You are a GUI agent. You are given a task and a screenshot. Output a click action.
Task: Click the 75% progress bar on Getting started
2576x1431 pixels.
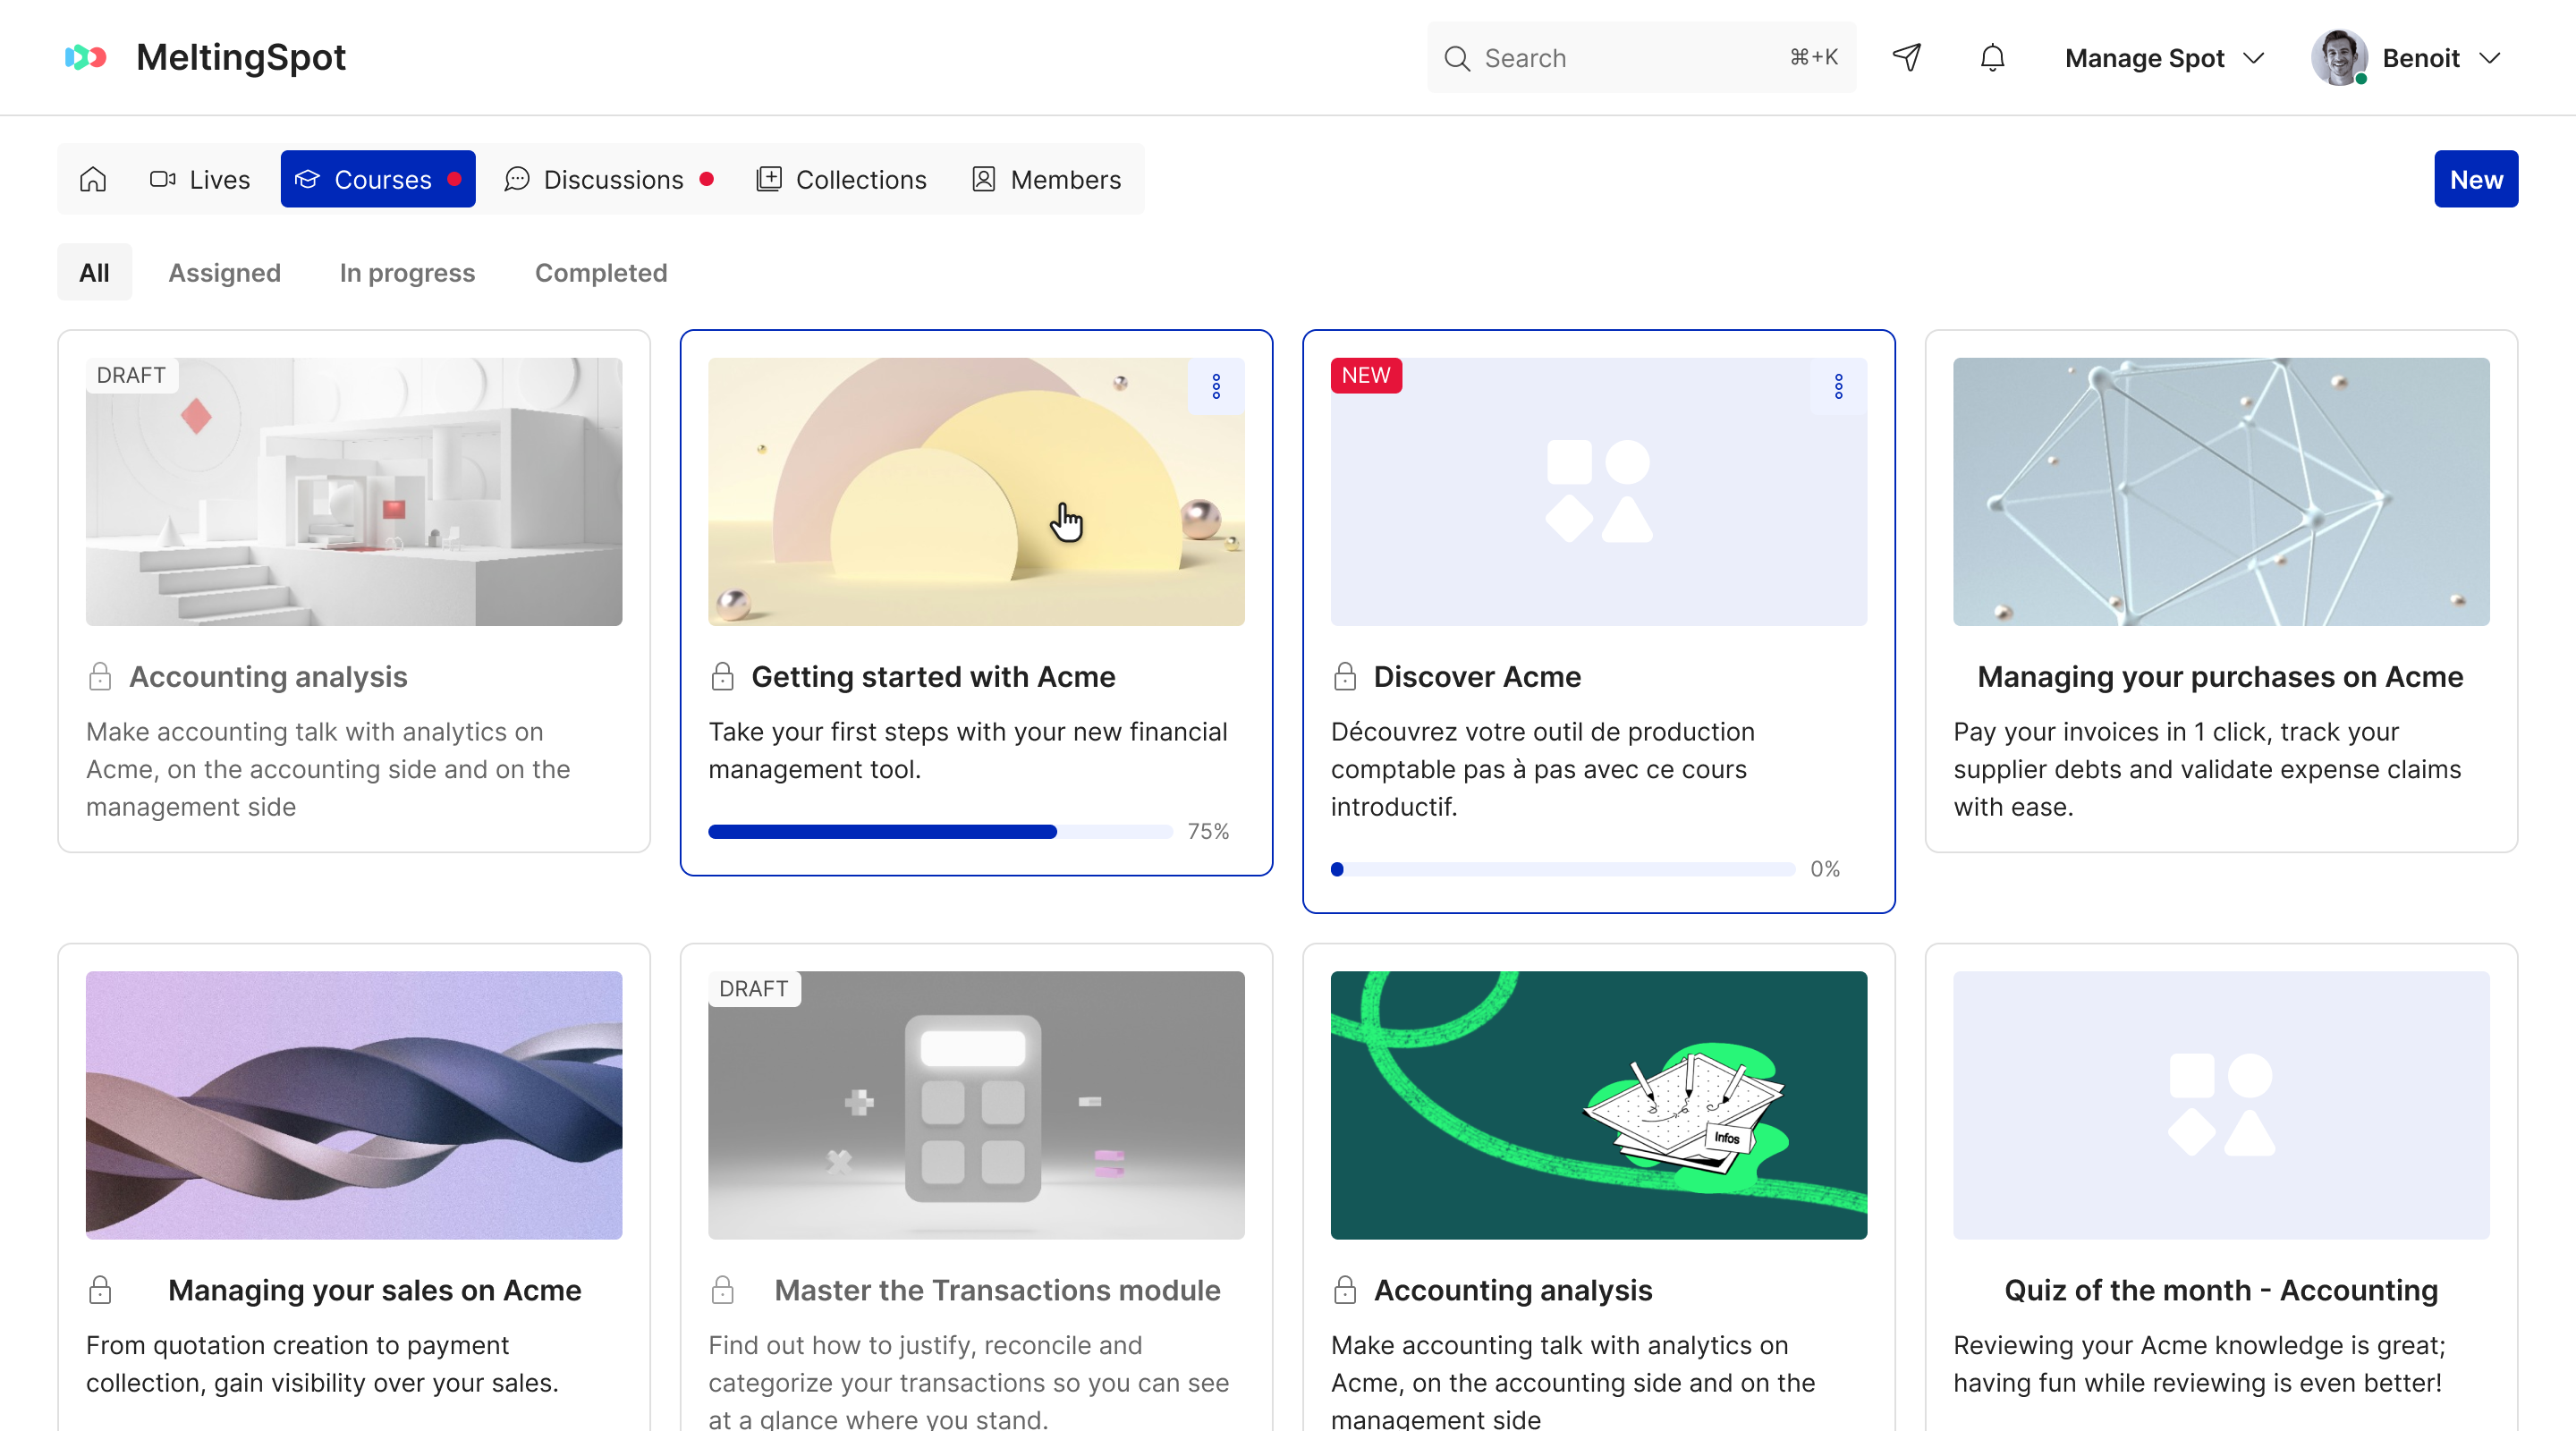[x=940, y=831]
